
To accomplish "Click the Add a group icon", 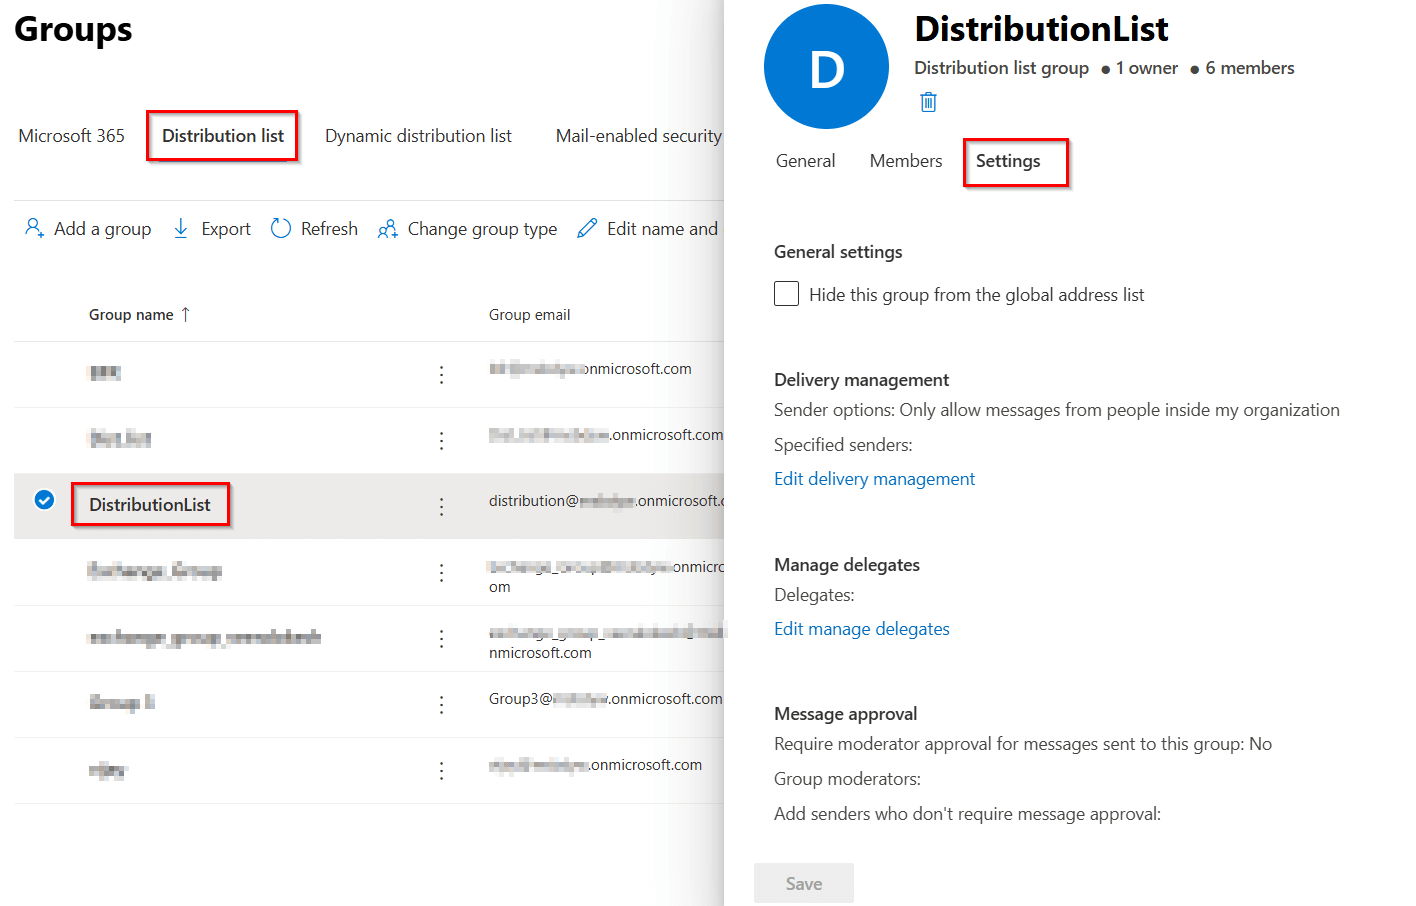I will tap(34, 228).
